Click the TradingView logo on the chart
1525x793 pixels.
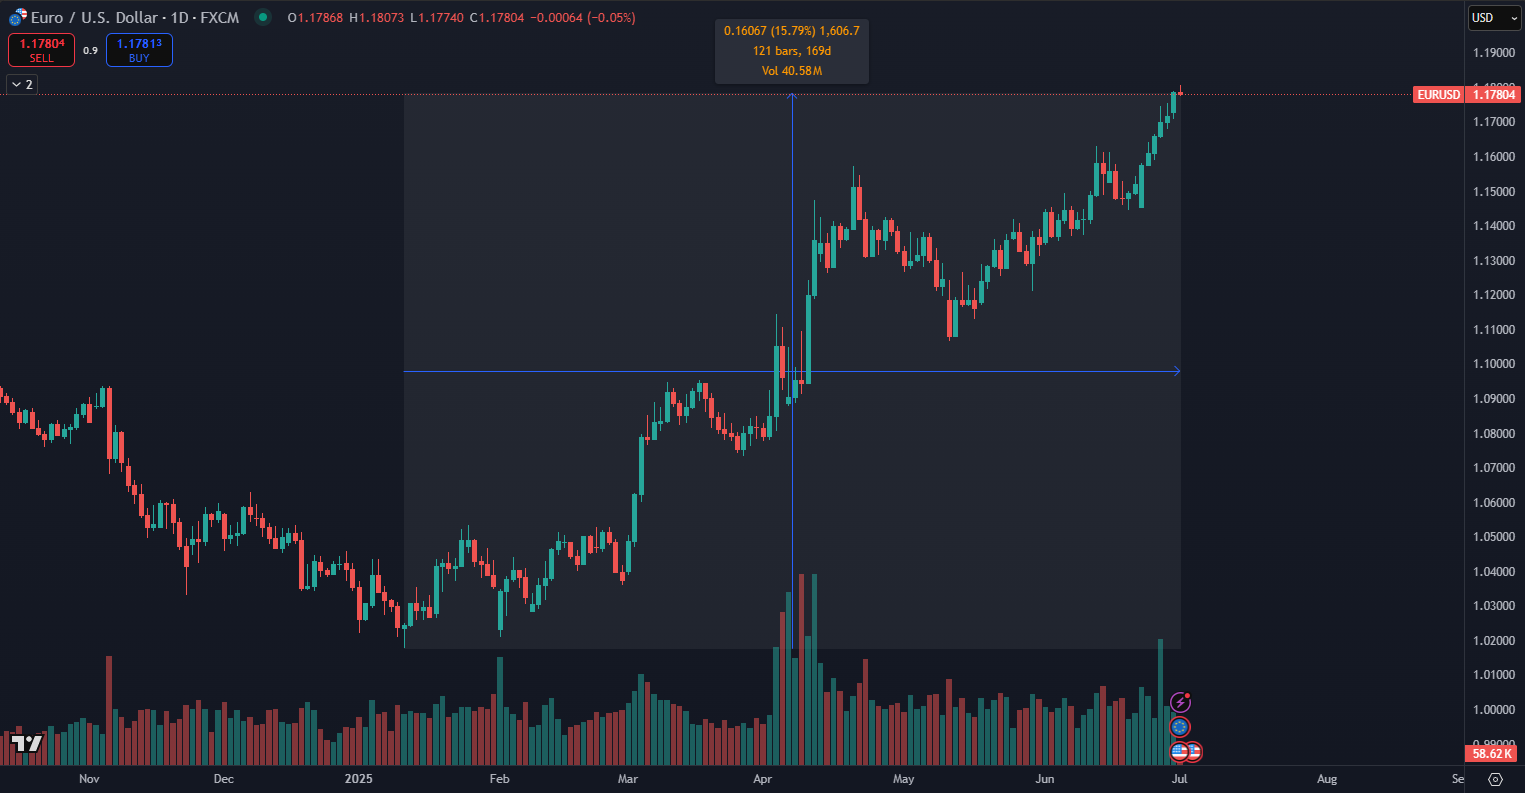(27, 743)
